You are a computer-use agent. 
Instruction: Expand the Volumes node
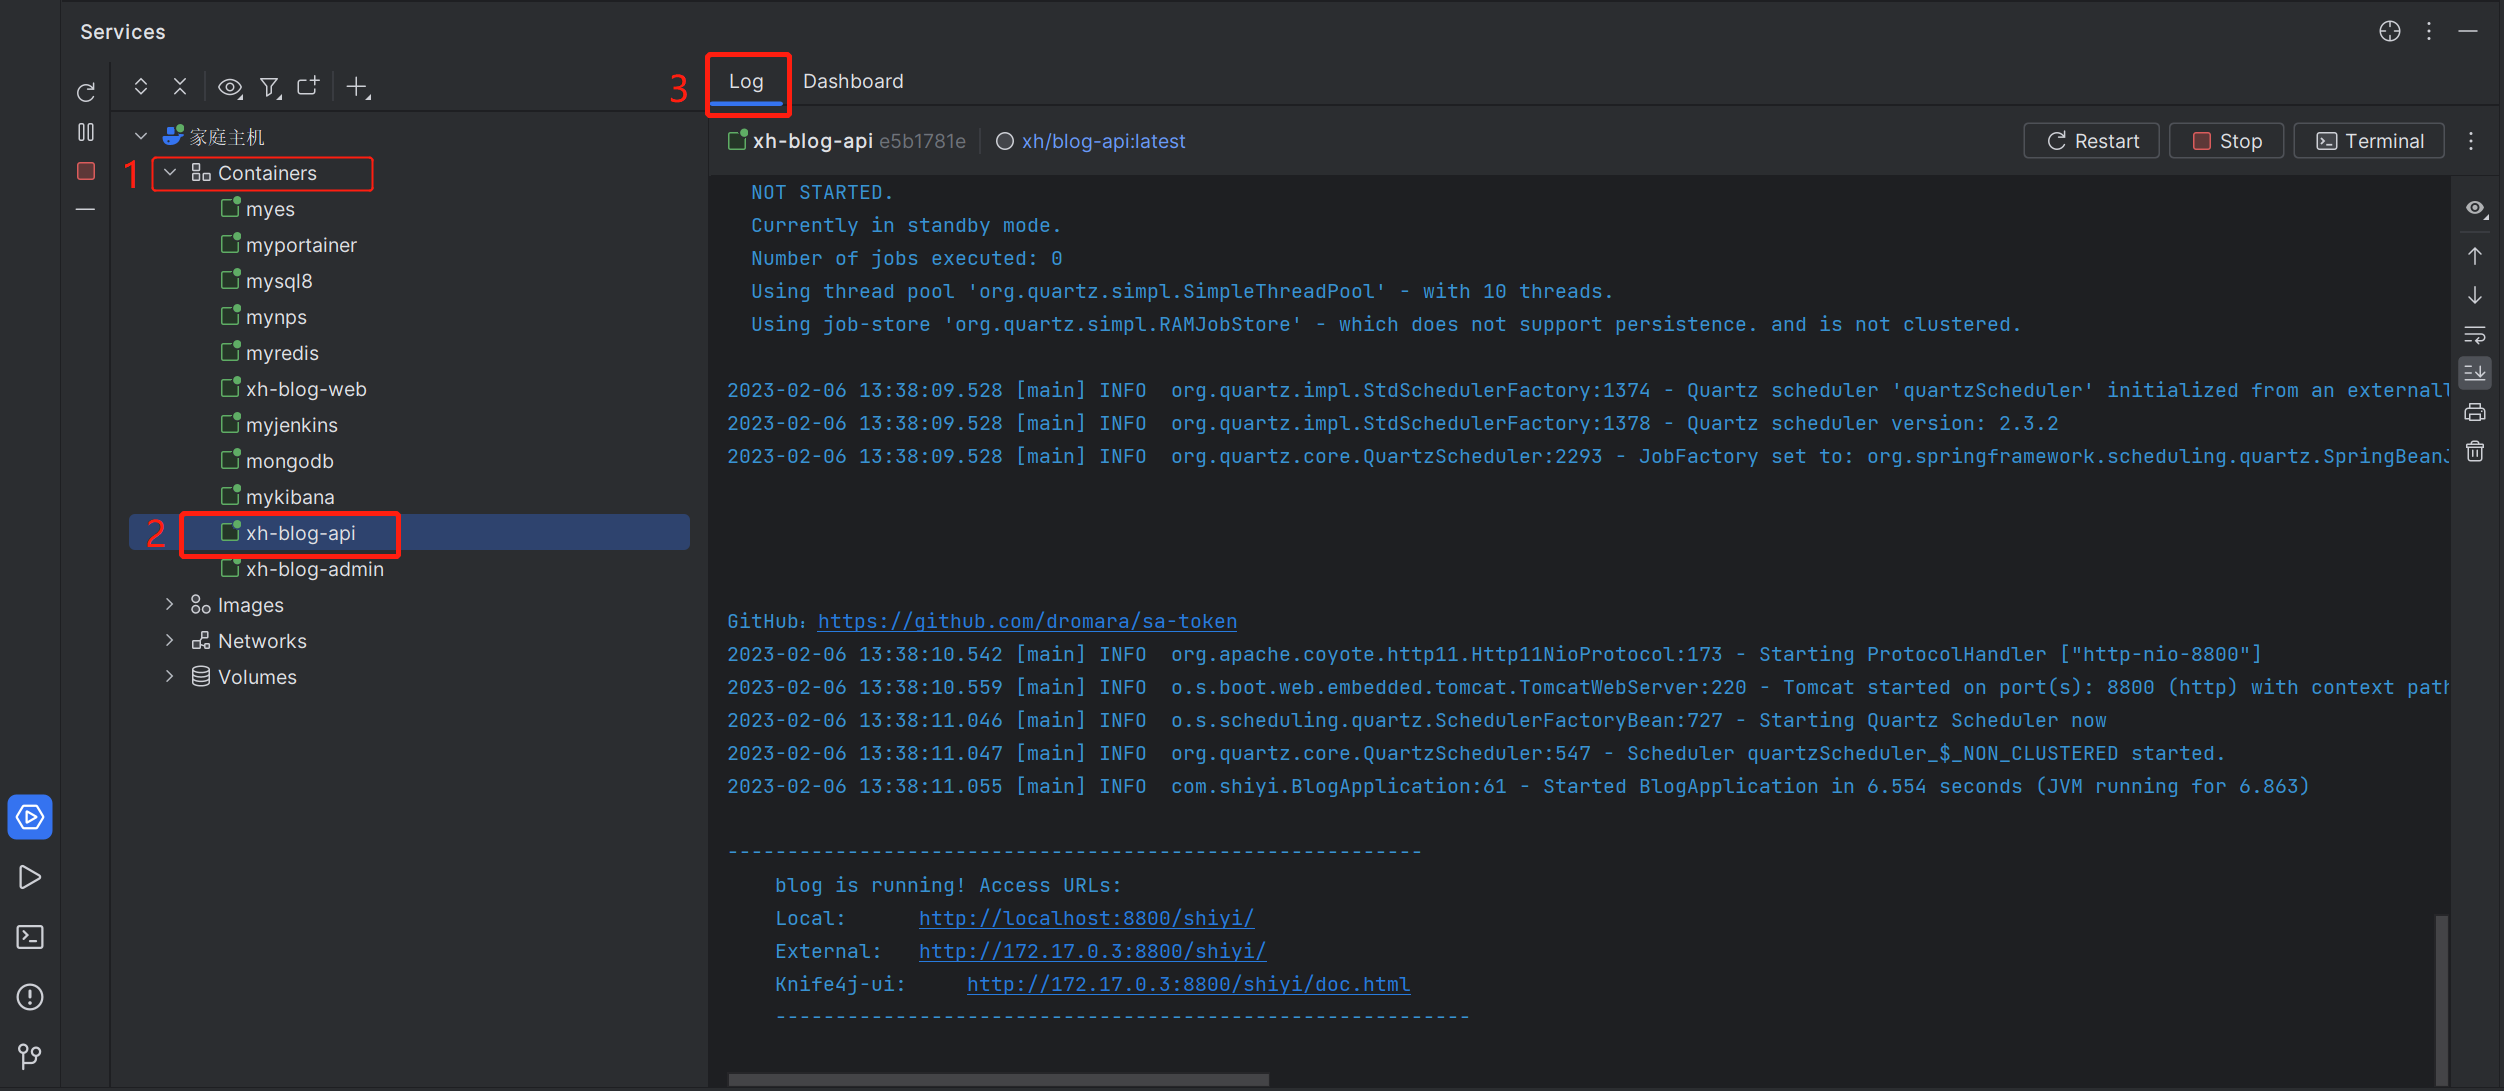click(x=170, y=677)
